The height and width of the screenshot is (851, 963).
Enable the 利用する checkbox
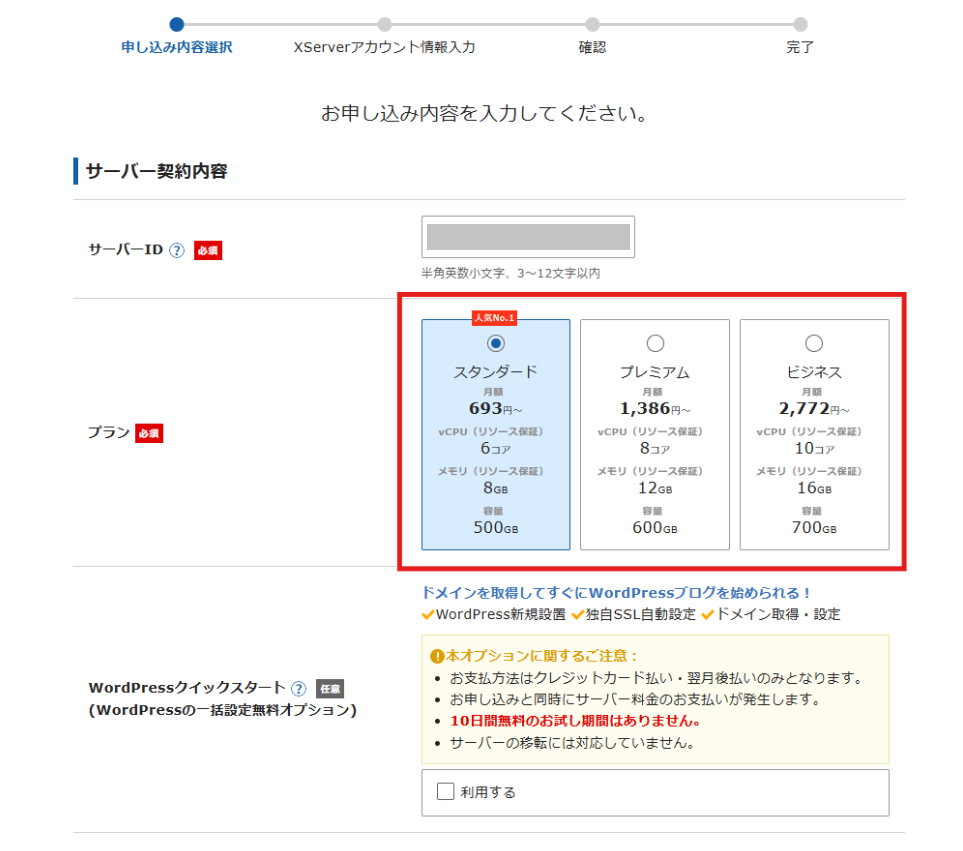(x=445, y=791)
